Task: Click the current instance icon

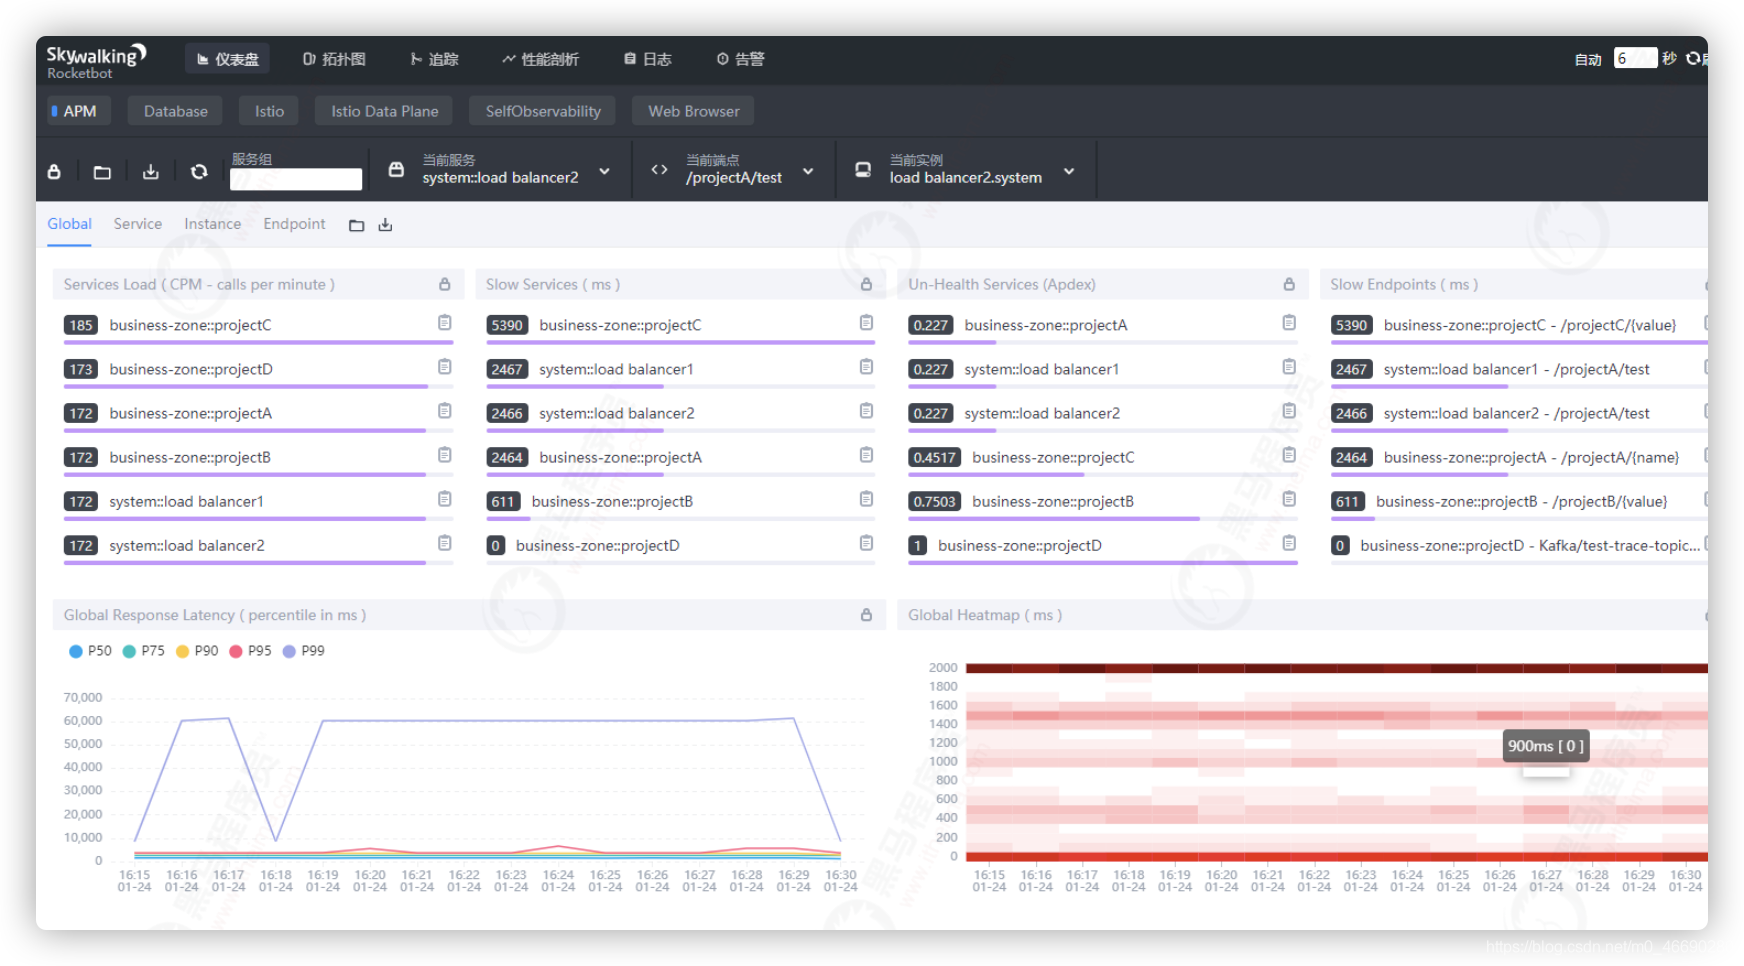Action: pyautogui.click(x=862, y=170)
